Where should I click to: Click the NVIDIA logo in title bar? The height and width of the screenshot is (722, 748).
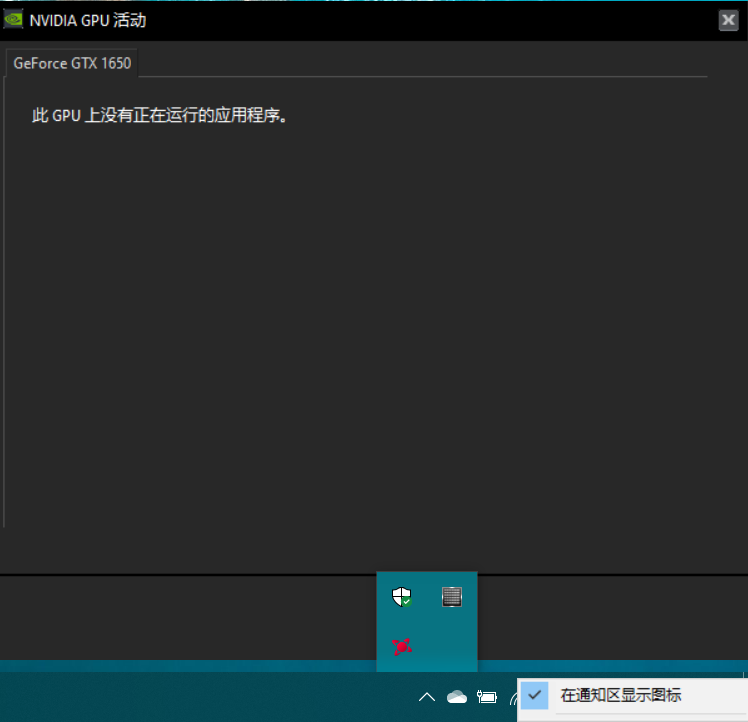[13, 20]
